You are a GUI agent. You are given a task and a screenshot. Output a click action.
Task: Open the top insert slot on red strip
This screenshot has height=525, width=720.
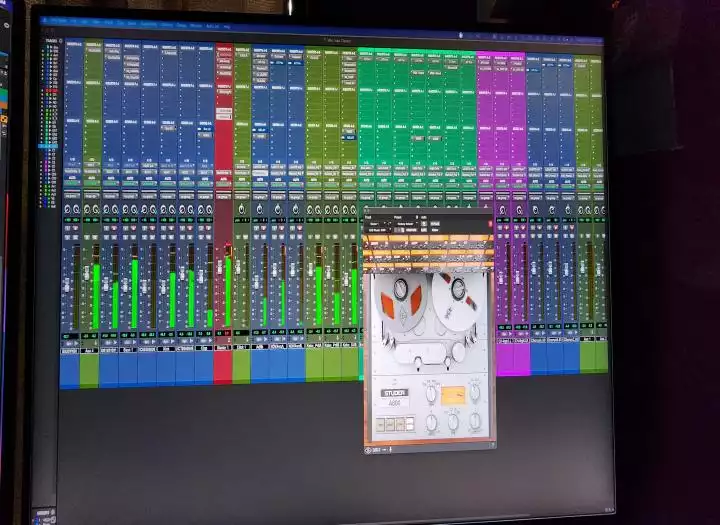[225, 56]
